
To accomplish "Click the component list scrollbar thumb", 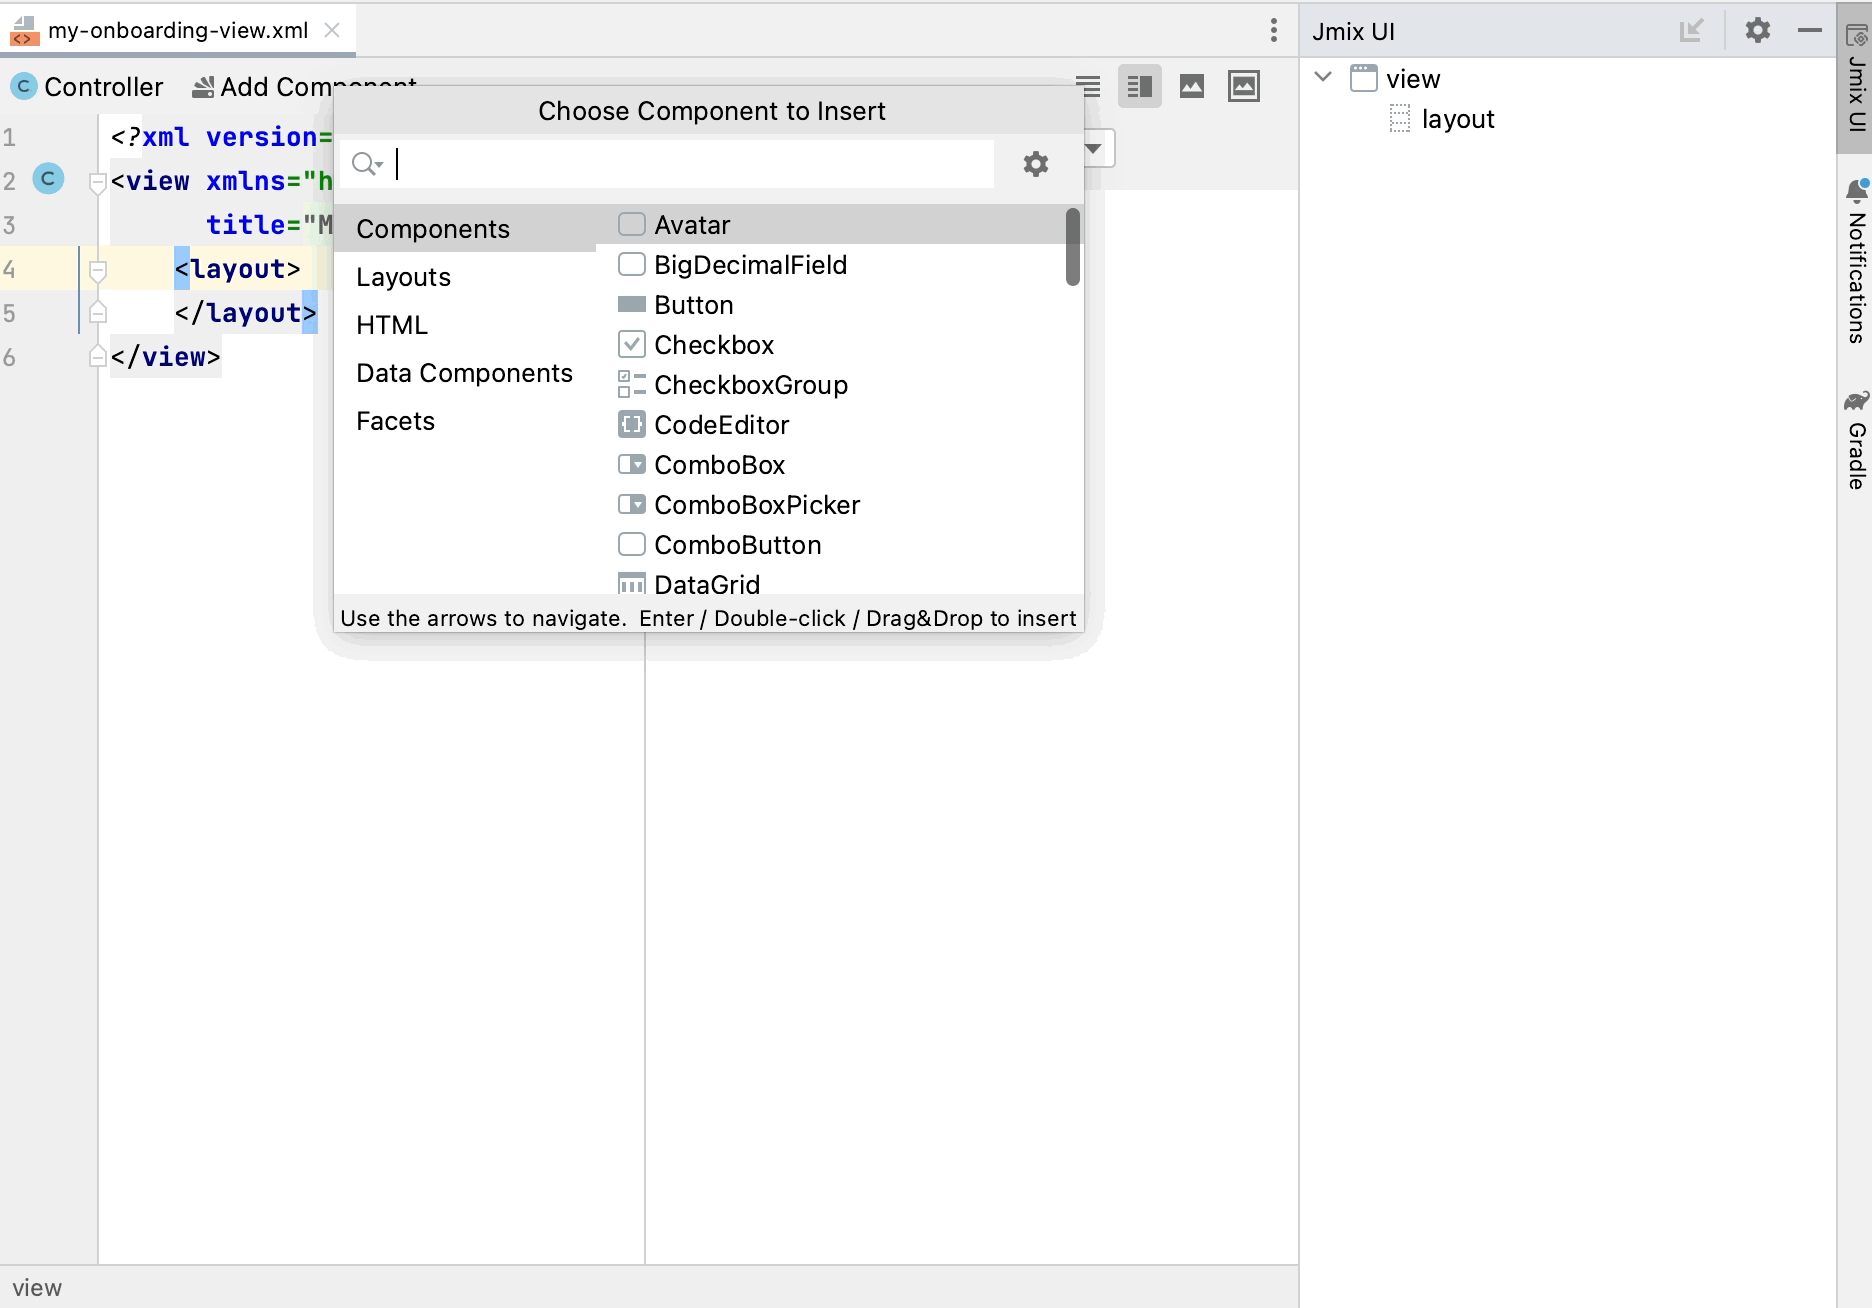I will (1072, 247).
